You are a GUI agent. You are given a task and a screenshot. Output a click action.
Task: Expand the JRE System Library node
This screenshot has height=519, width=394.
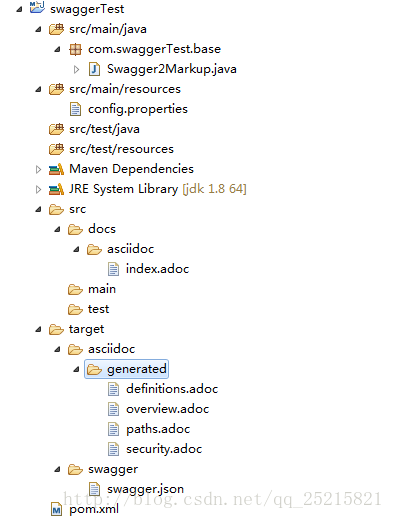38,189
